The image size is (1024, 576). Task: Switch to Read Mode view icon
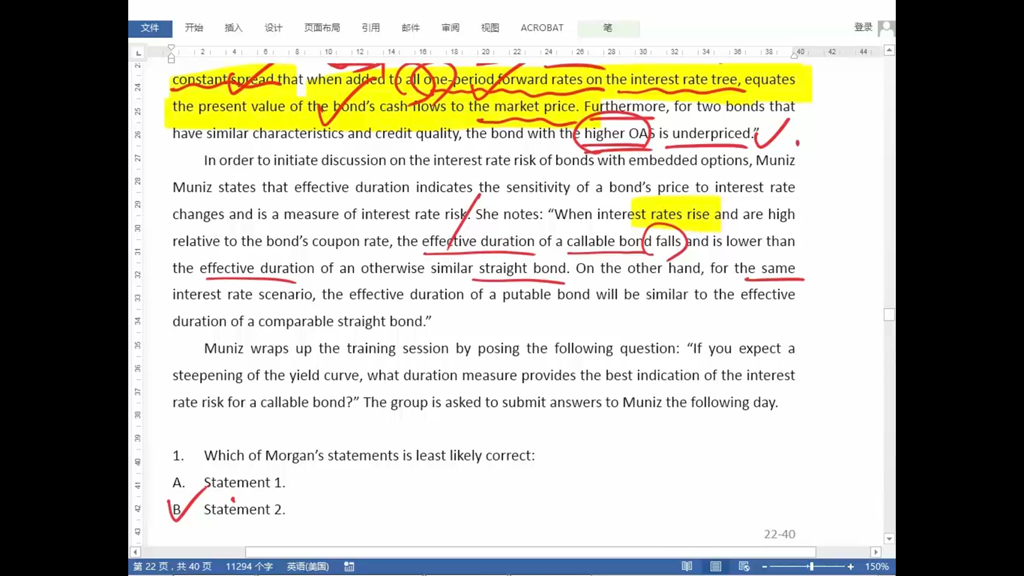686,567
